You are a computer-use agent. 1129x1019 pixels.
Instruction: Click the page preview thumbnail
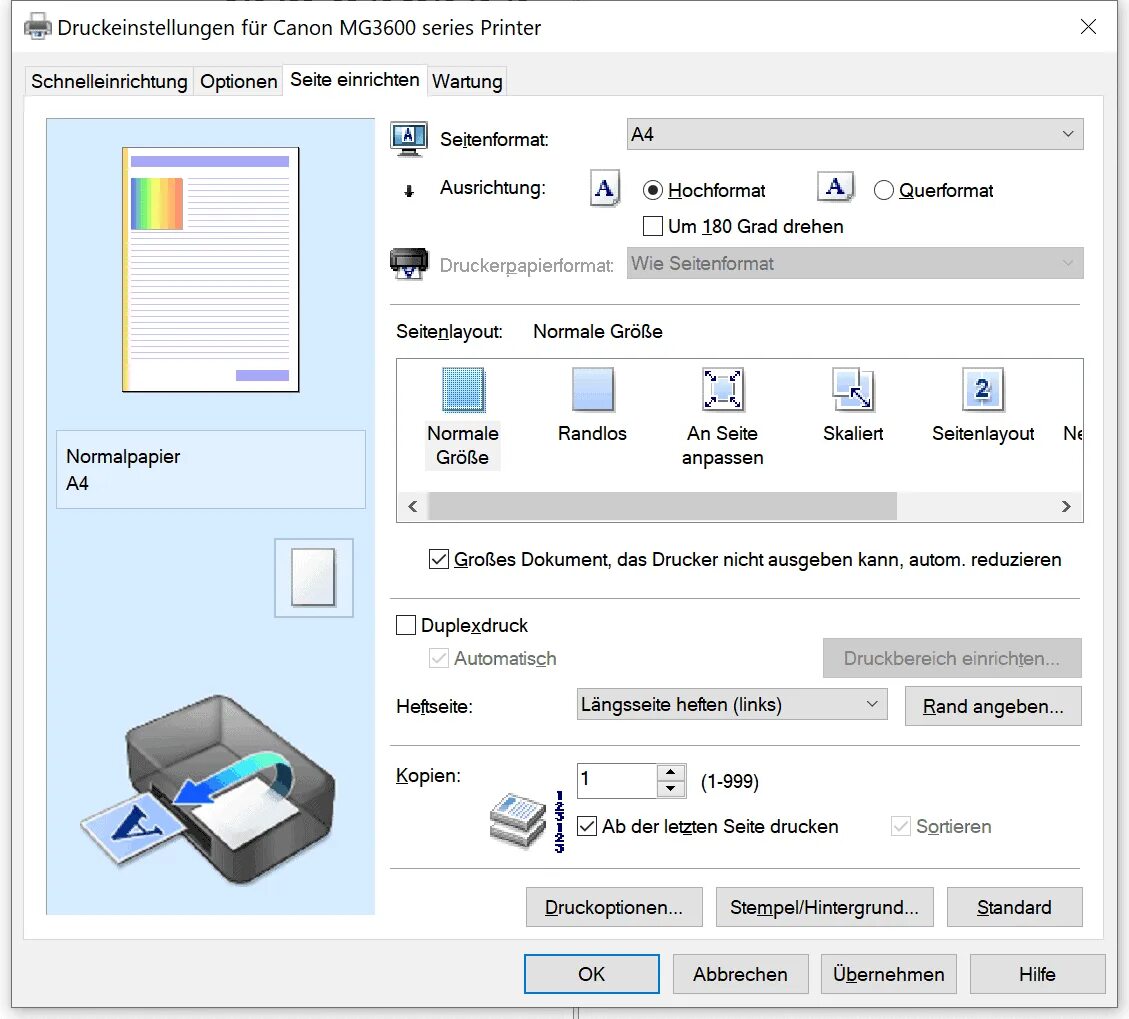[x=210, y=269]
